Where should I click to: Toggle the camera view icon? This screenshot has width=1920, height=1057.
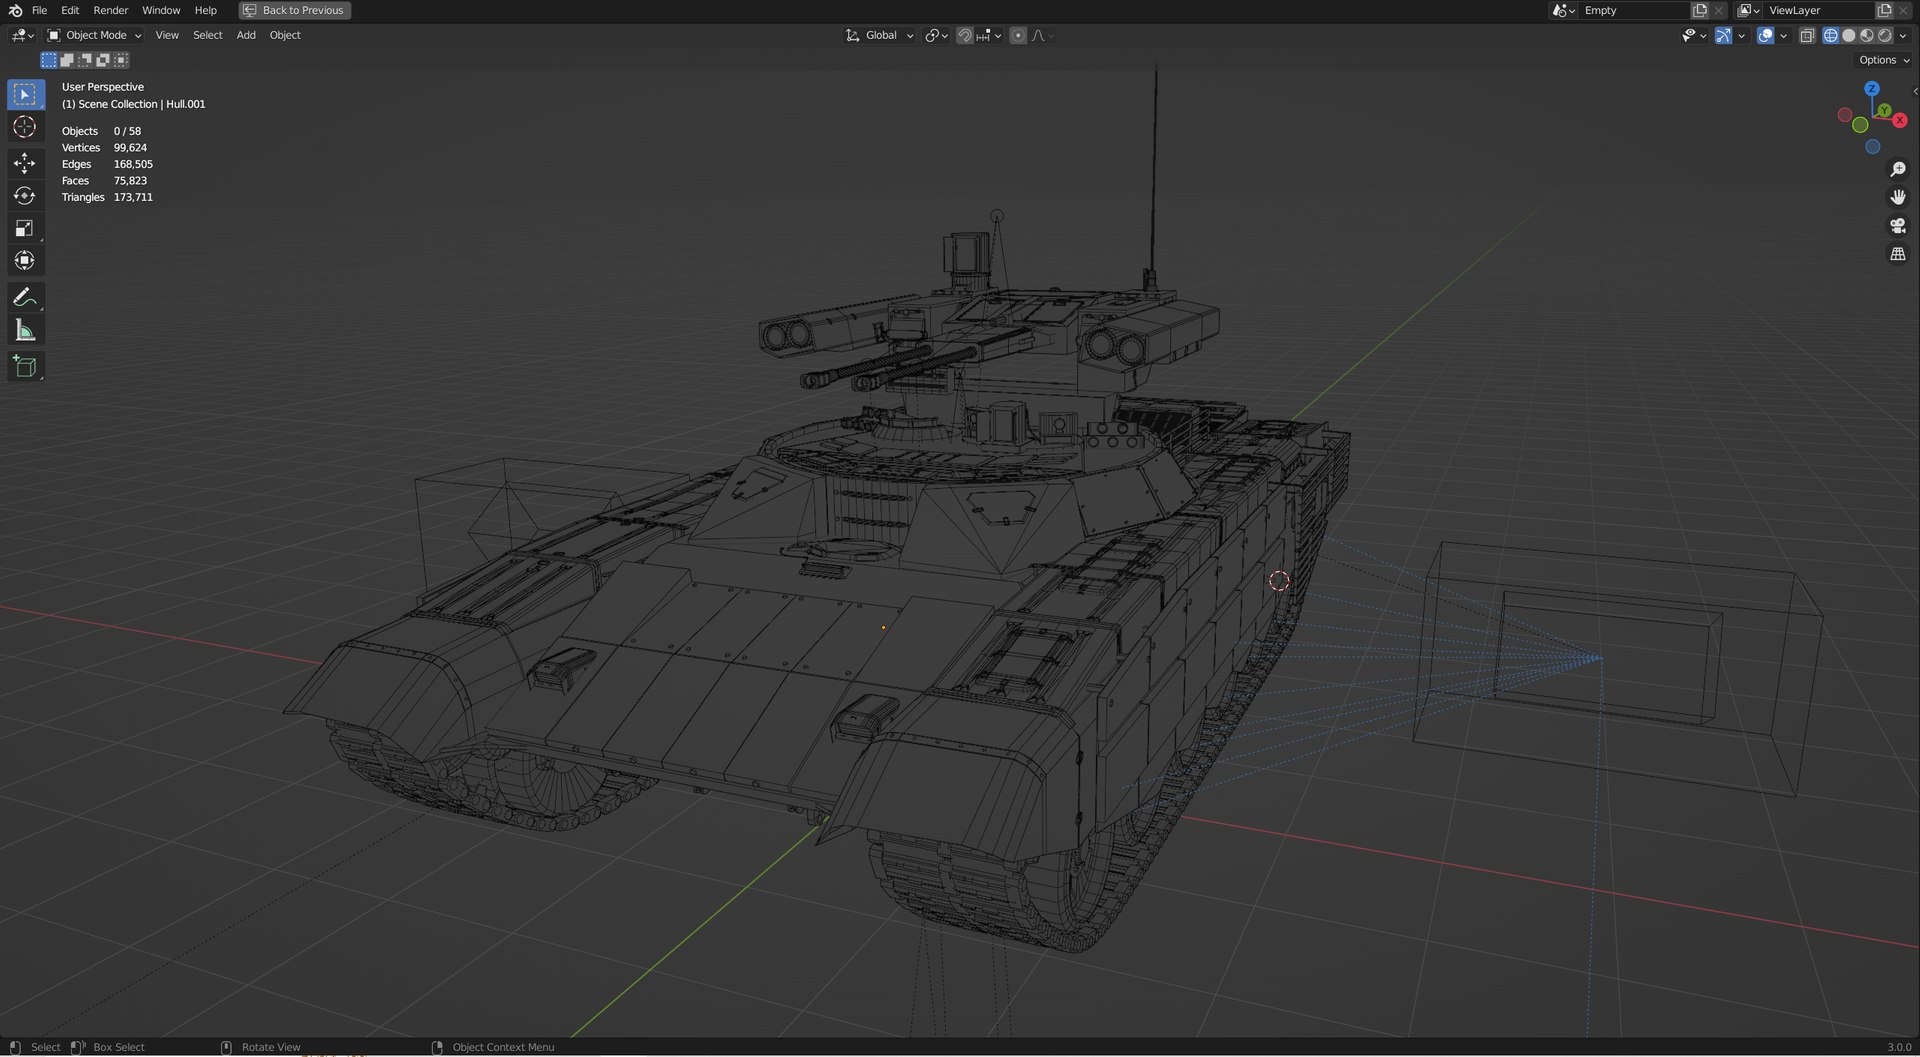(x=1897, y=226)
